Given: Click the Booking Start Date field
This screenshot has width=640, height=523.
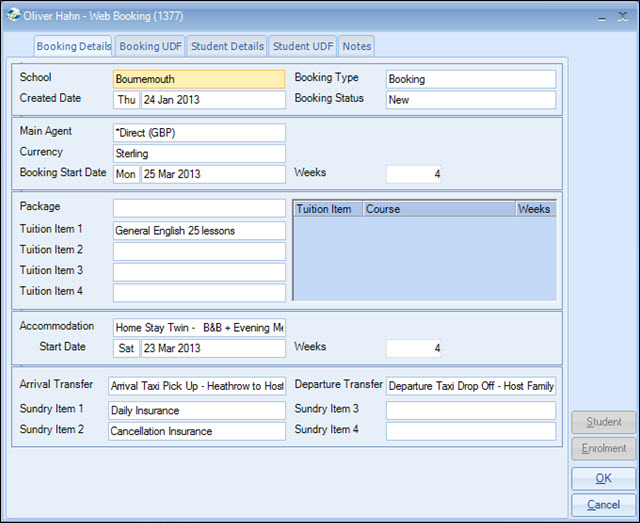Looking at the screenshot, I should (212, 174).
